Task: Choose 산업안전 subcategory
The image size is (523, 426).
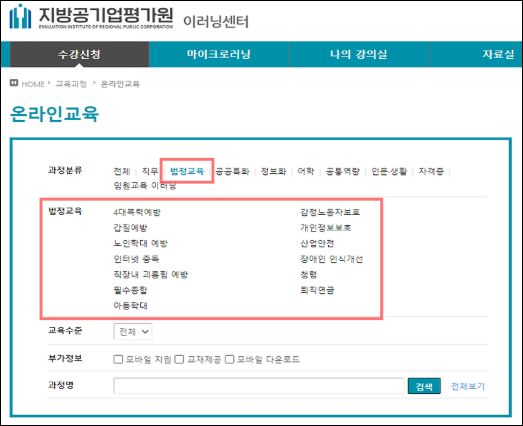Action: click(317, 243)
